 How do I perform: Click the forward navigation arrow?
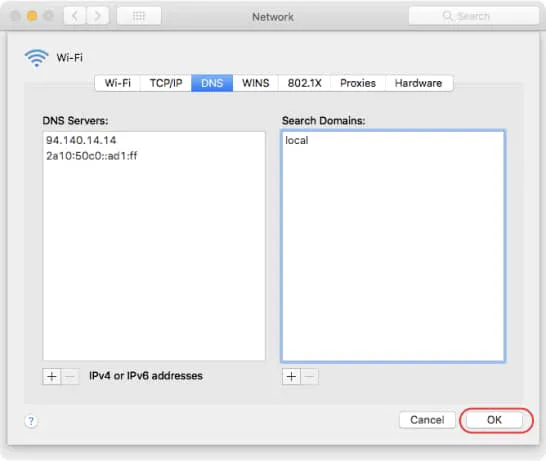(x=97, y=16)
